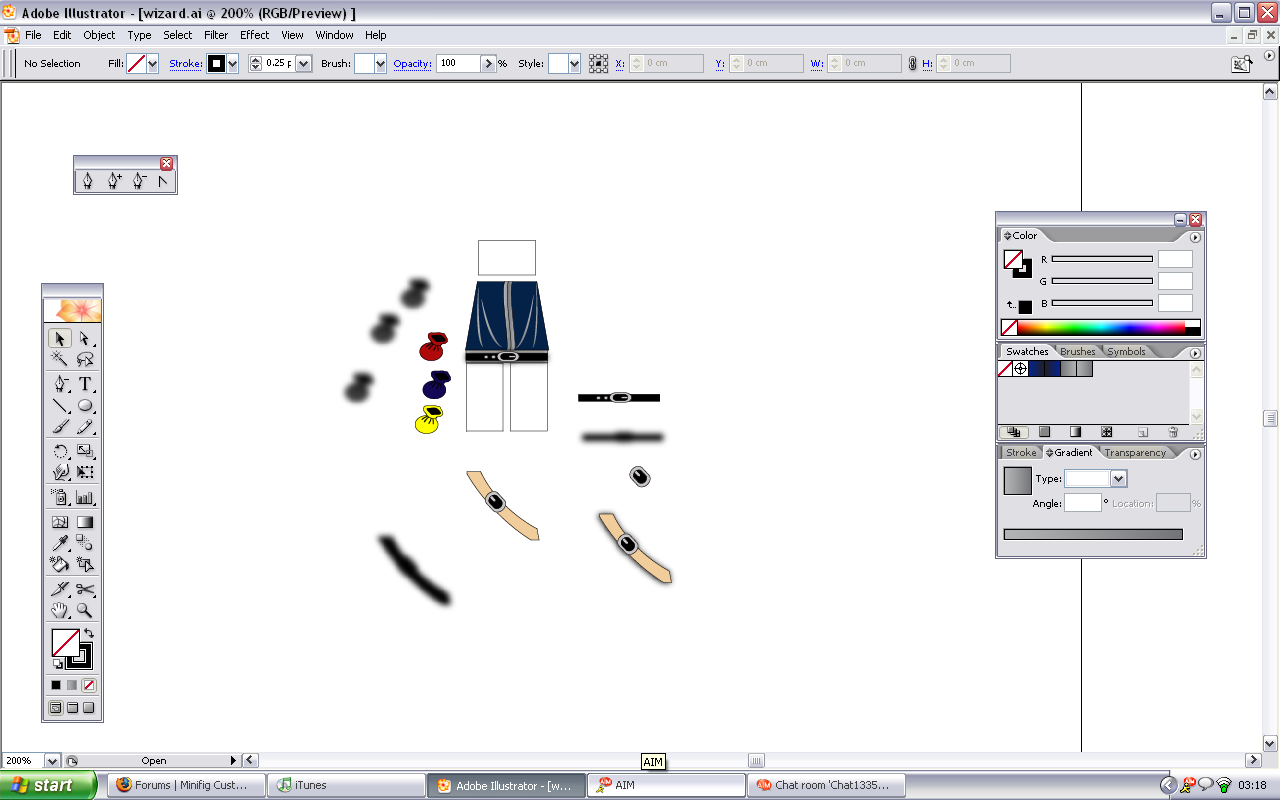Click the Add Anchor Point tool
This screenshot has height=800, width=1280.
tap(114, 182)
